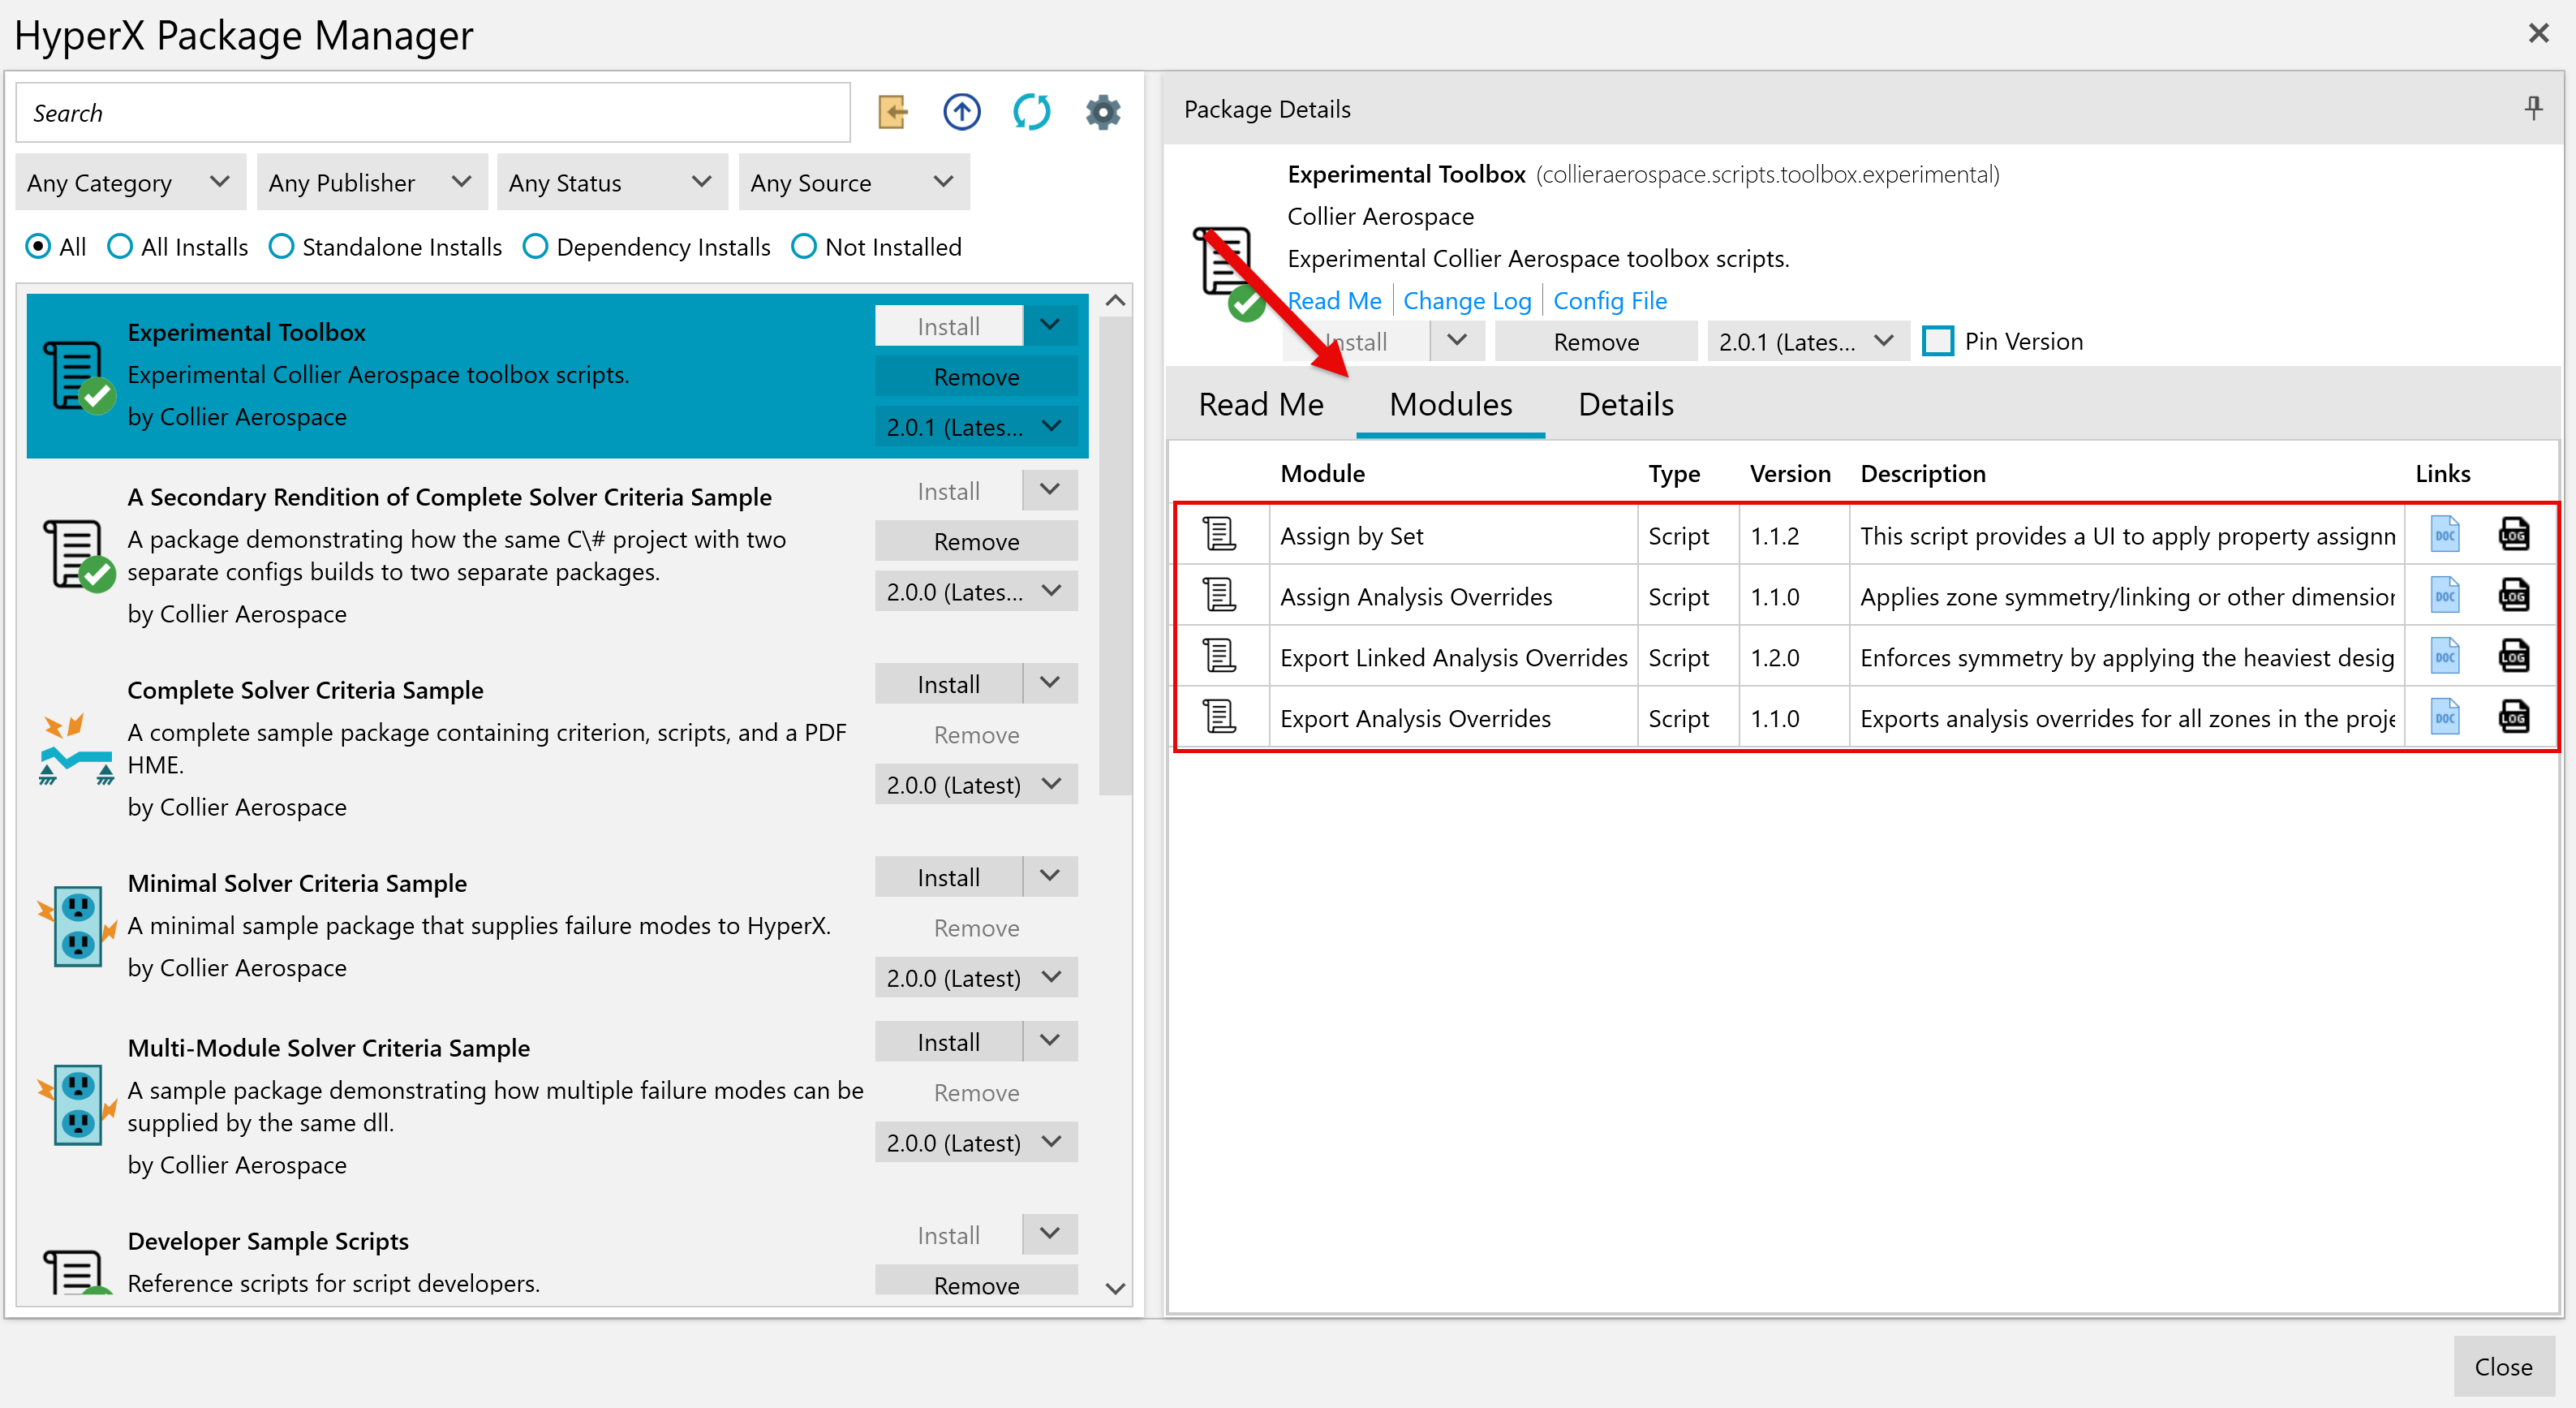Click the package list scrollbar thumb
The image size is (2576, 1408).
point(1115,555)
